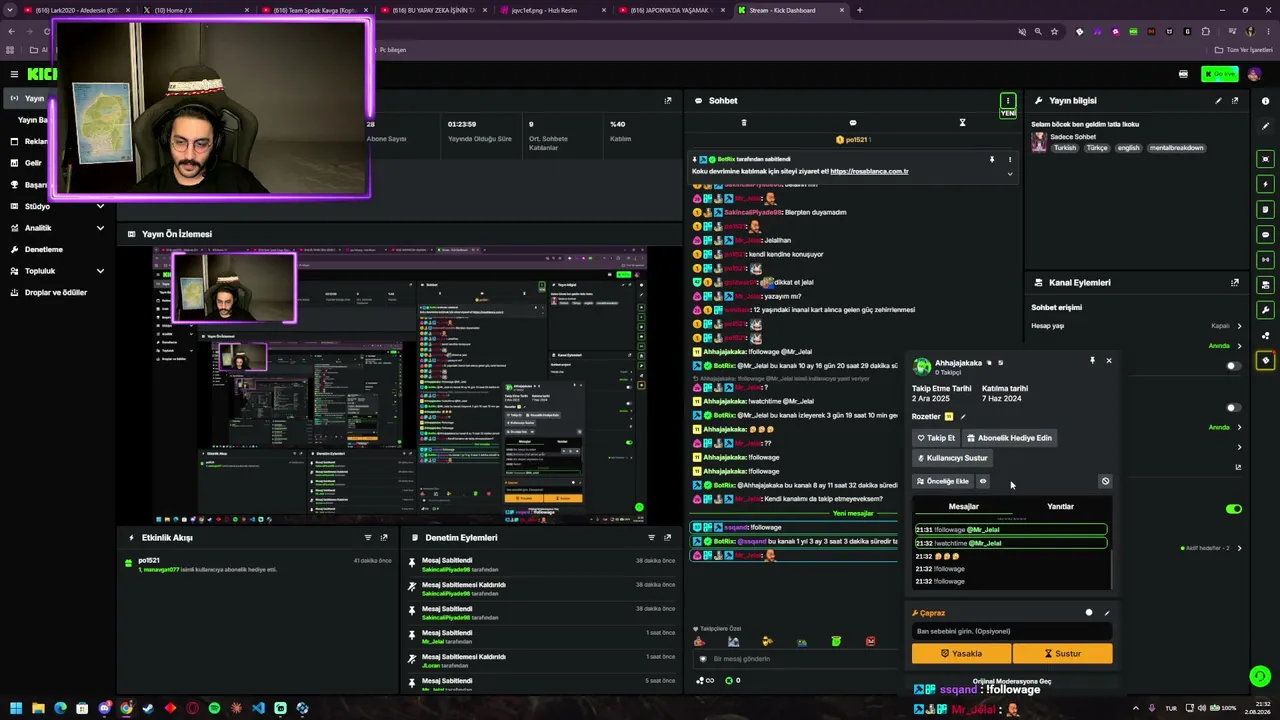Image resolution: width=1280 pixels, height=720 pixels.
Task: Click po1521 in Etkinlik Akışı
Action: (x=149, y=560)
